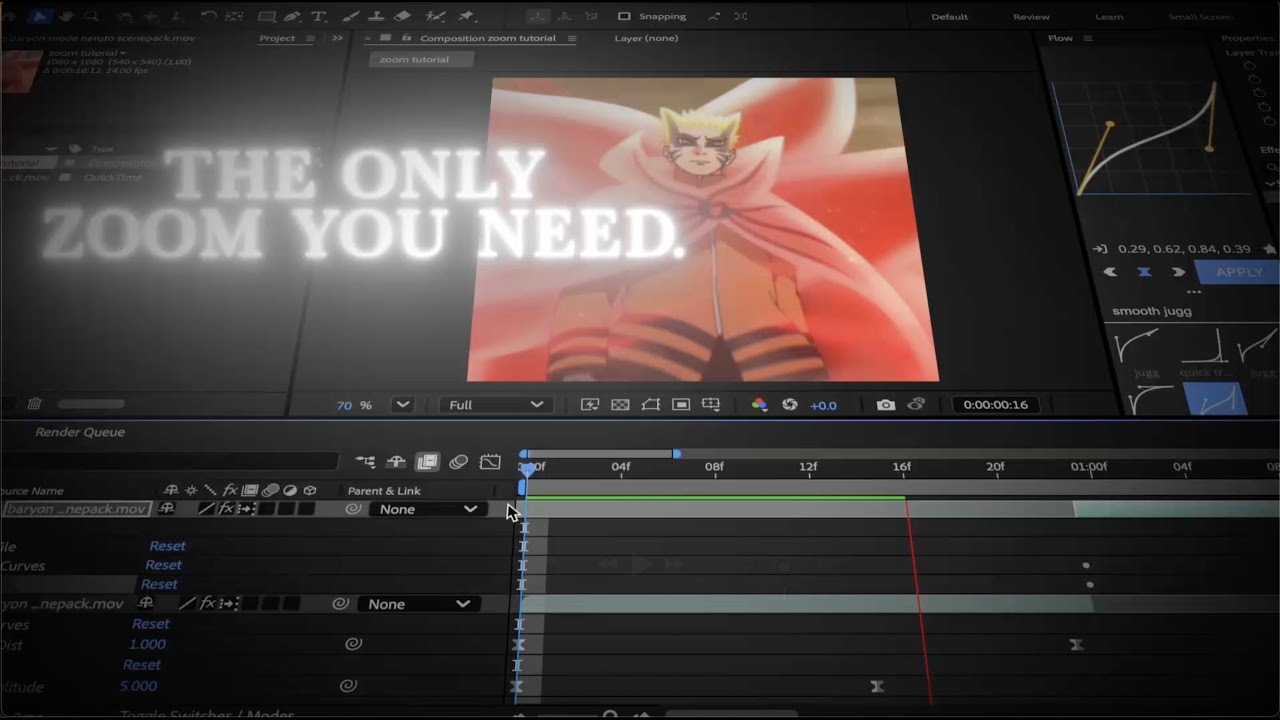The width and height of the screenshot is (1280, 720).
Task: Toggle the composition panel lock icon
Action: 406,38
